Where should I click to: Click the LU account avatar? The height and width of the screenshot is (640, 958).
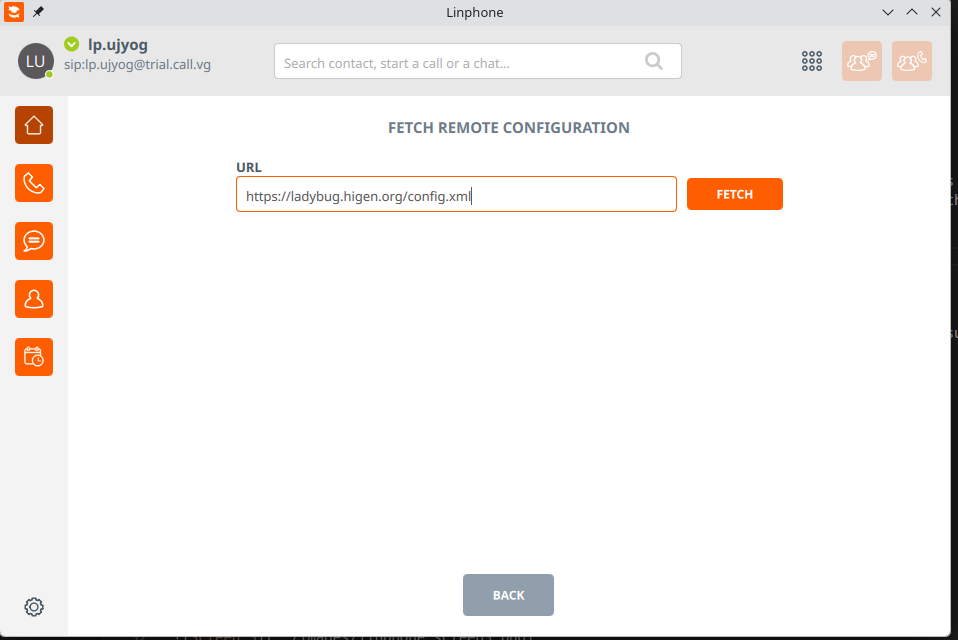(x=35, y=61)
